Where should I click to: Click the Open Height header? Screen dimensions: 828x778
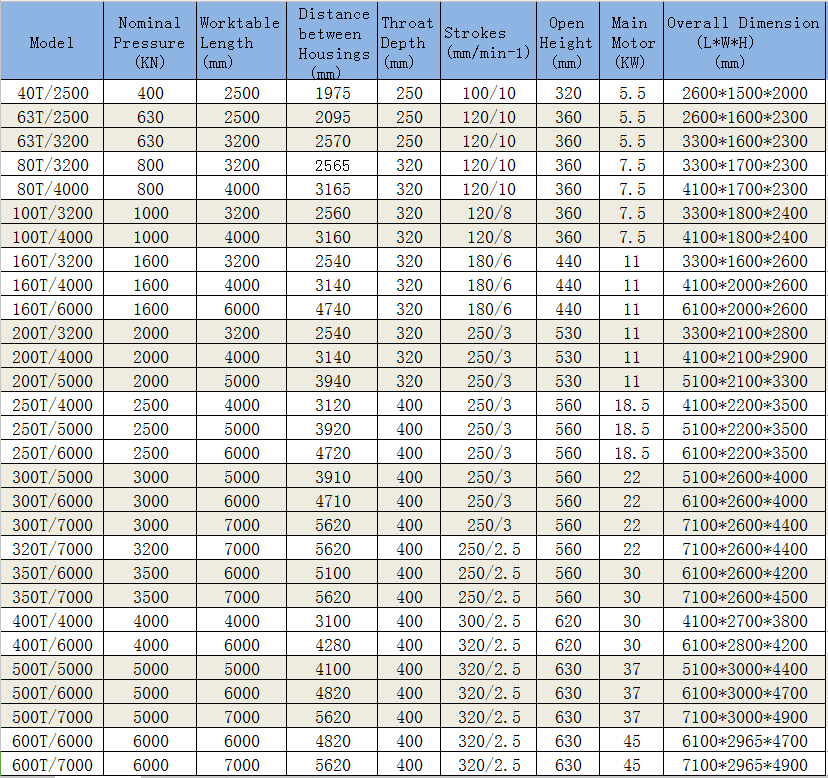click(x=566, y=42)
